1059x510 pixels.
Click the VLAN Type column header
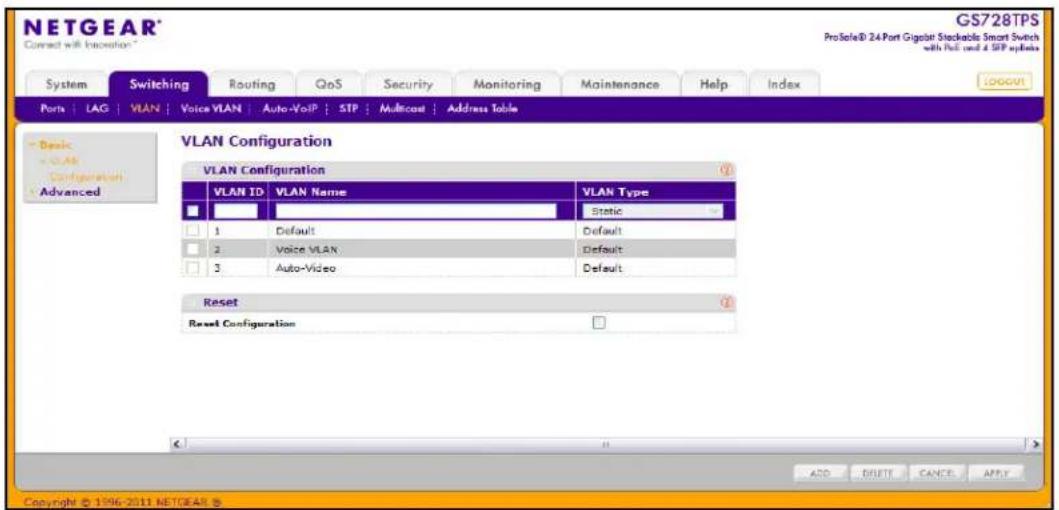click(654, 193)
